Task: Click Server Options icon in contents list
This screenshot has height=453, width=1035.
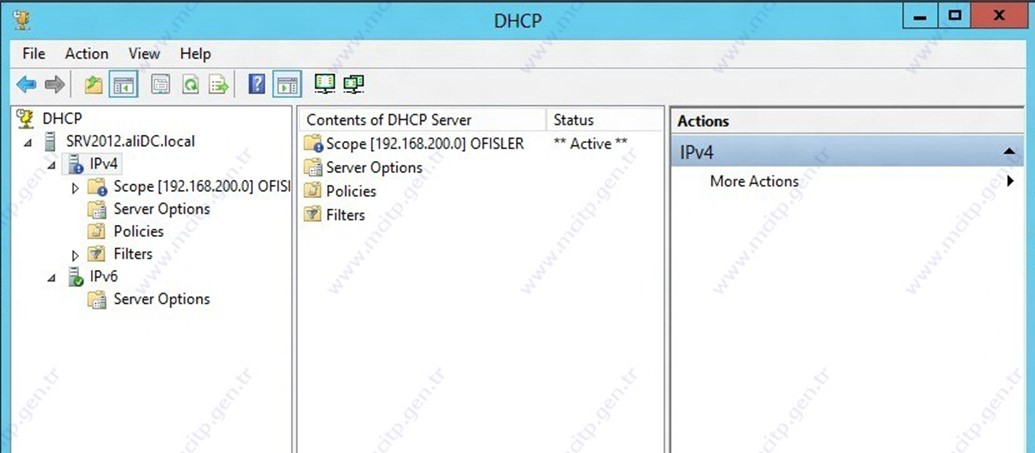Action: [x=313, y=168]
